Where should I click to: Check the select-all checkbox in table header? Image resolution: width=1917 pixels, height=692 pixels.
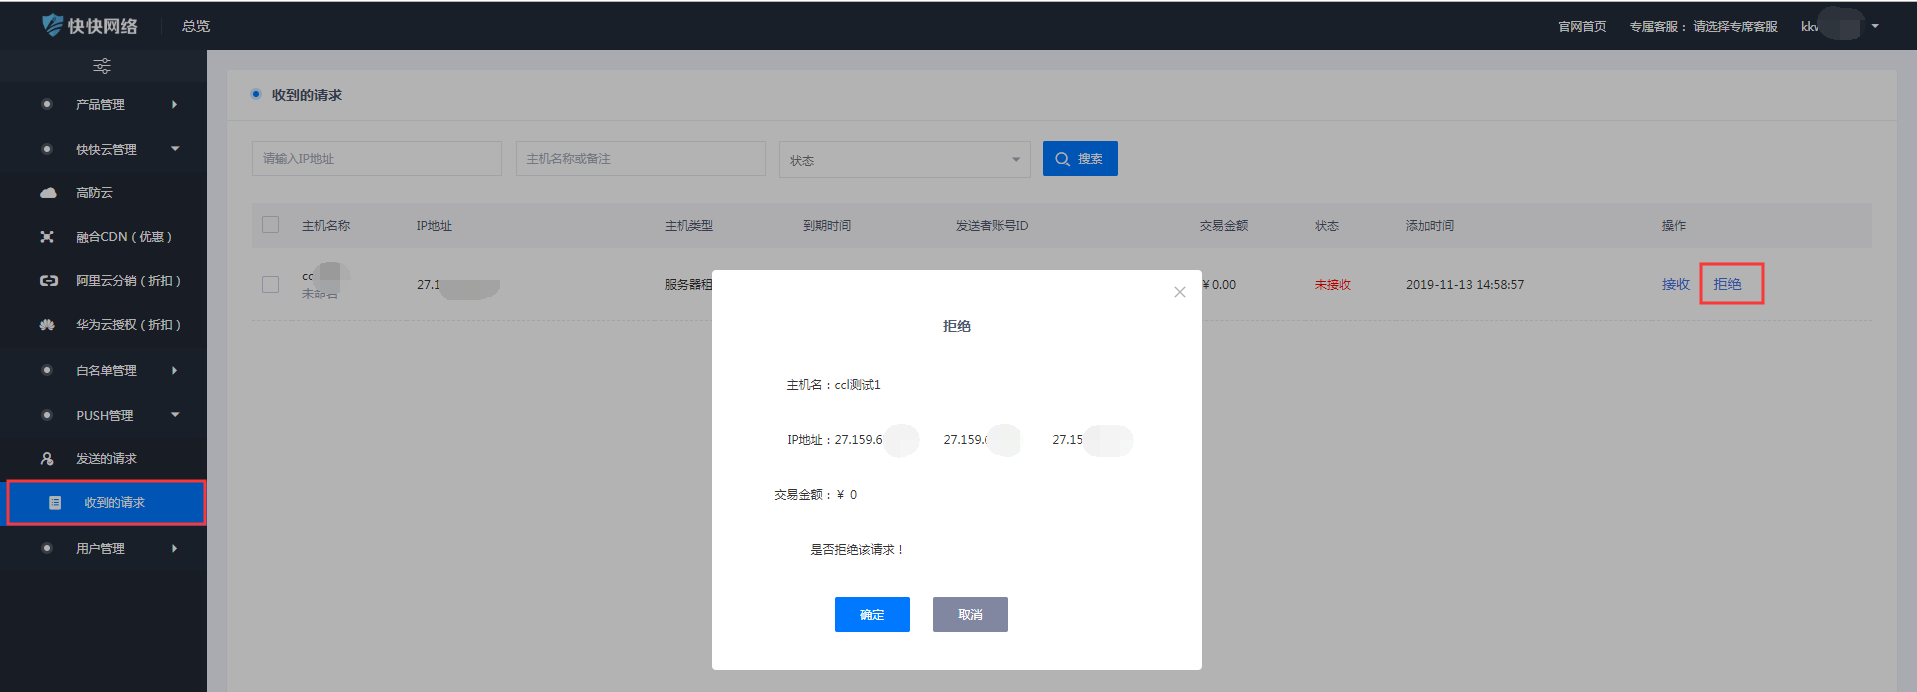pyautogui.click(x=271, y=225)
